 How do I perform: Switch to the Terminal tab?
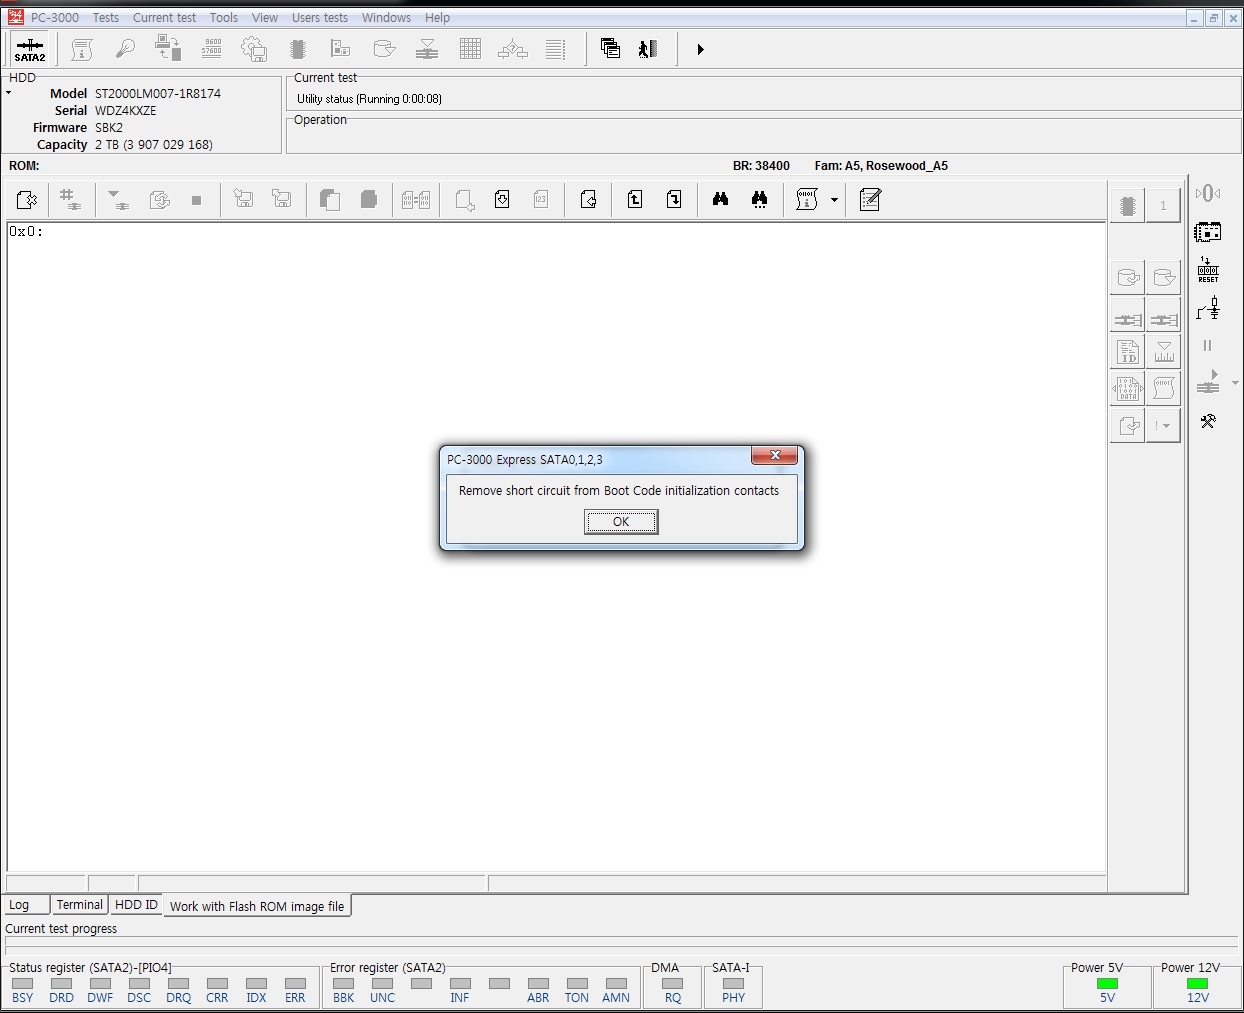coord(79,904)
